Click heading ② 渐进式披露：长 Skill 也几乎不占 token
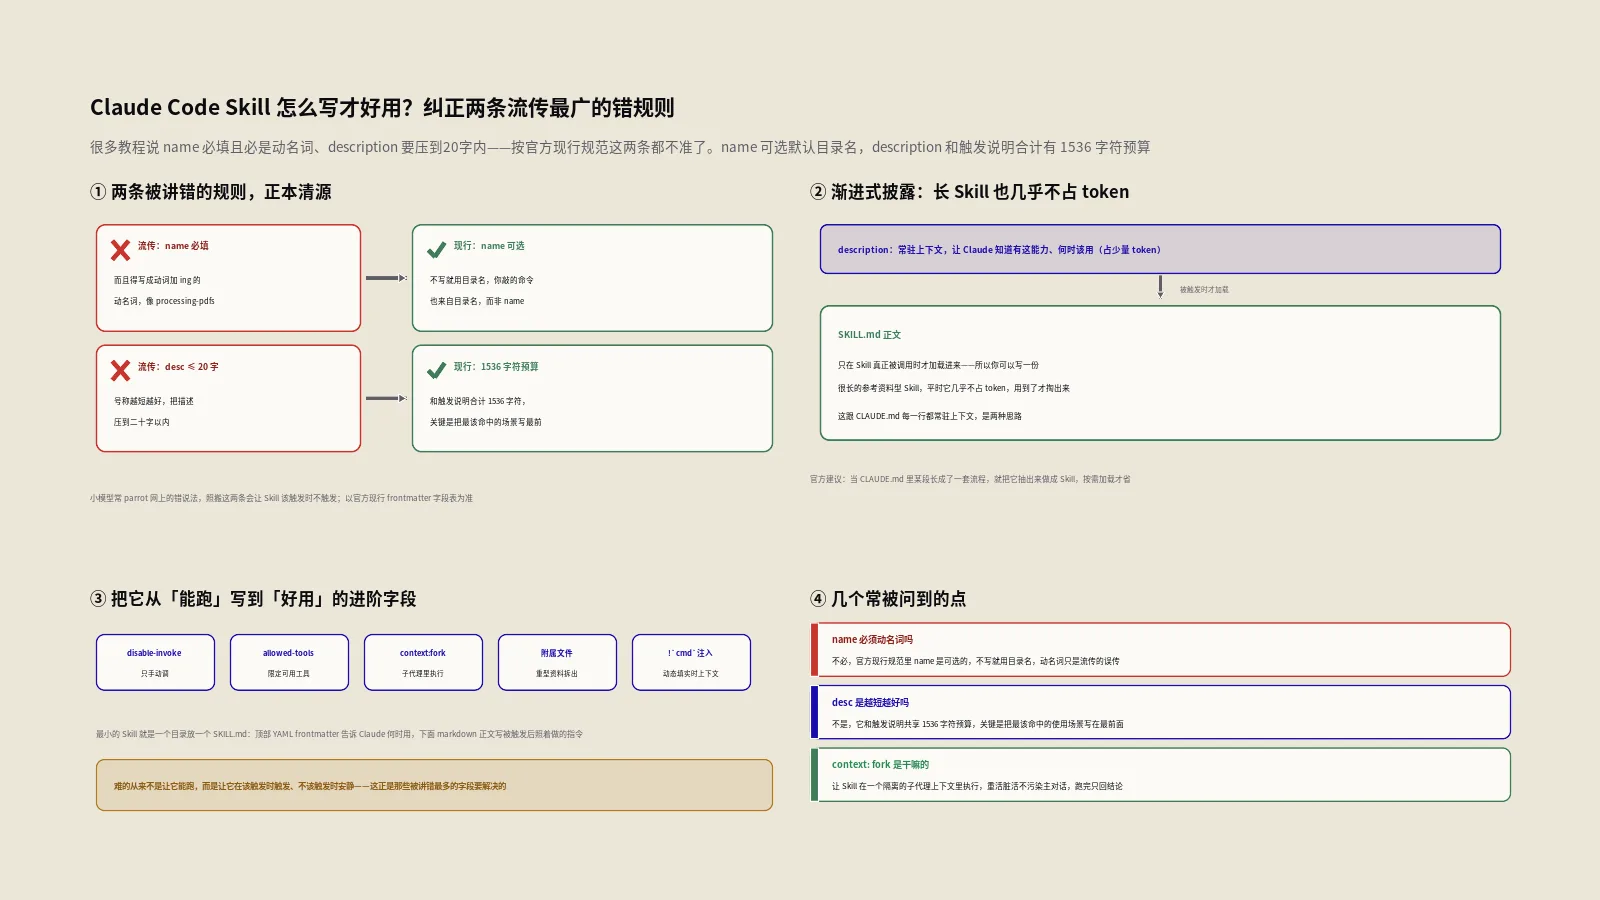This screenshot has height=900, width=1600. [x=970, y=192]
